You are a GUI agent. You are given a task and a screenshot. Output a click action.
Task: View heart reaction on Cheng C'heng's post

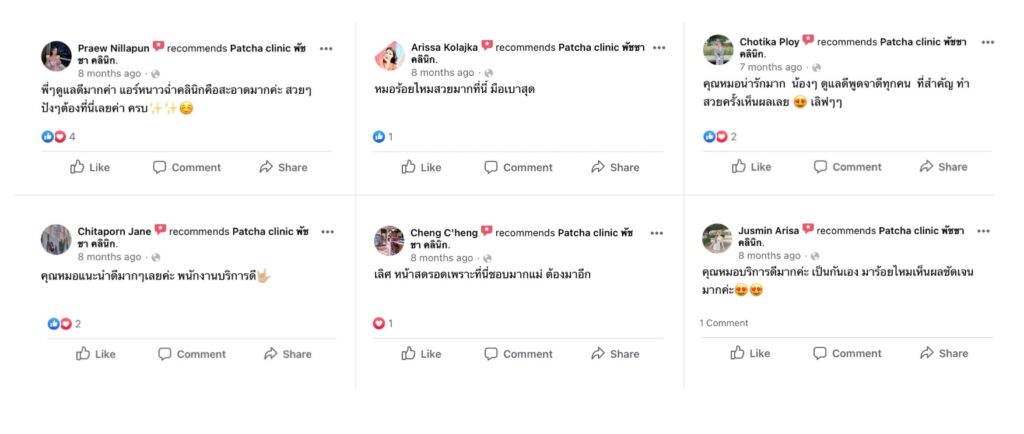(x=379, y=323)
